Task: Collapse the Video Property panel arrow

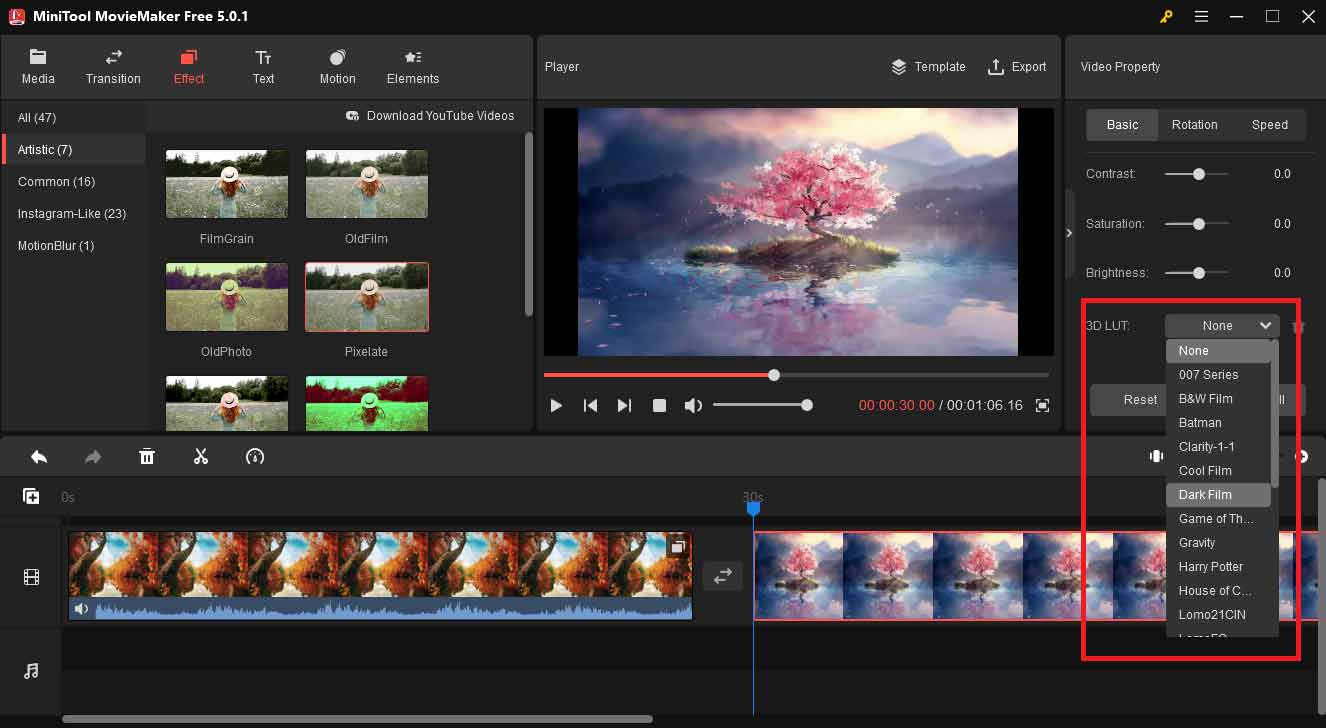Action: click(1068, 232)
